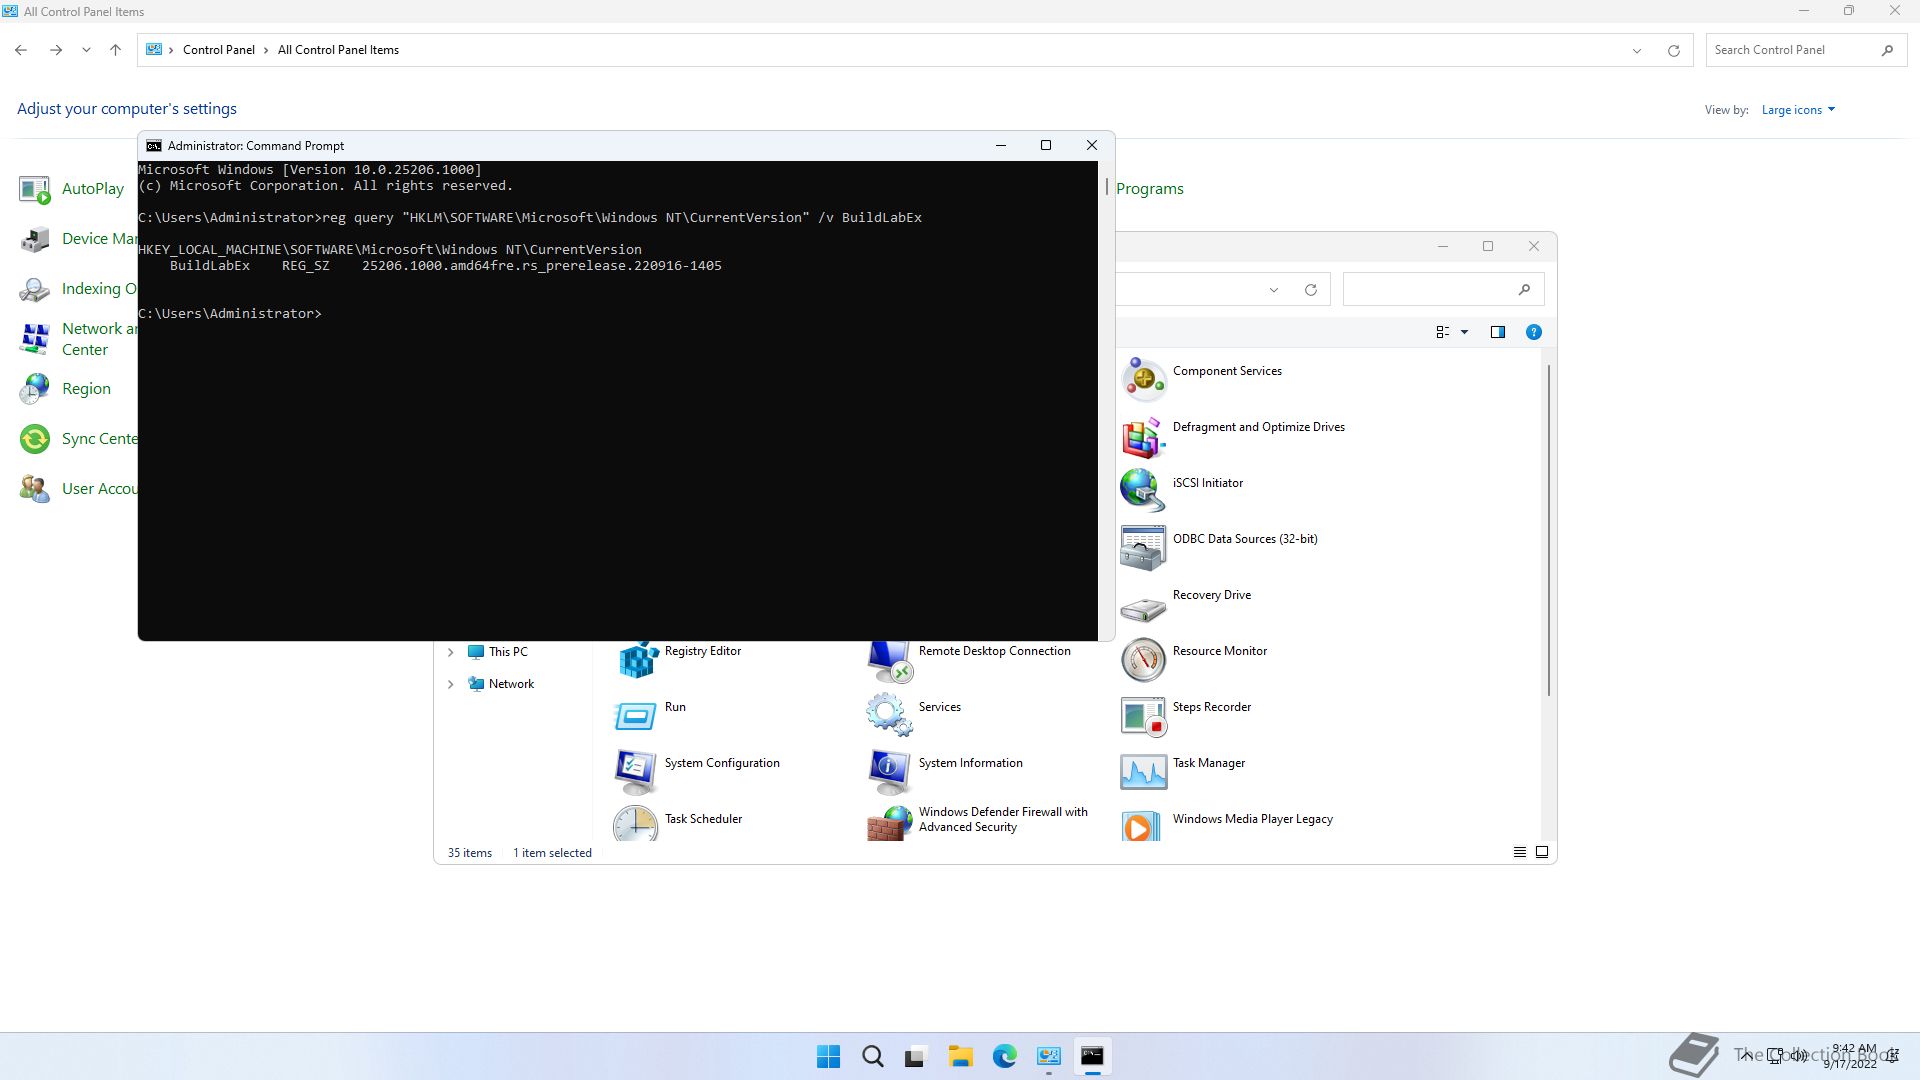Select Recovery Drive item
The height and width of the screenshot is (1080, 1920).
(x=1211, y=595)
